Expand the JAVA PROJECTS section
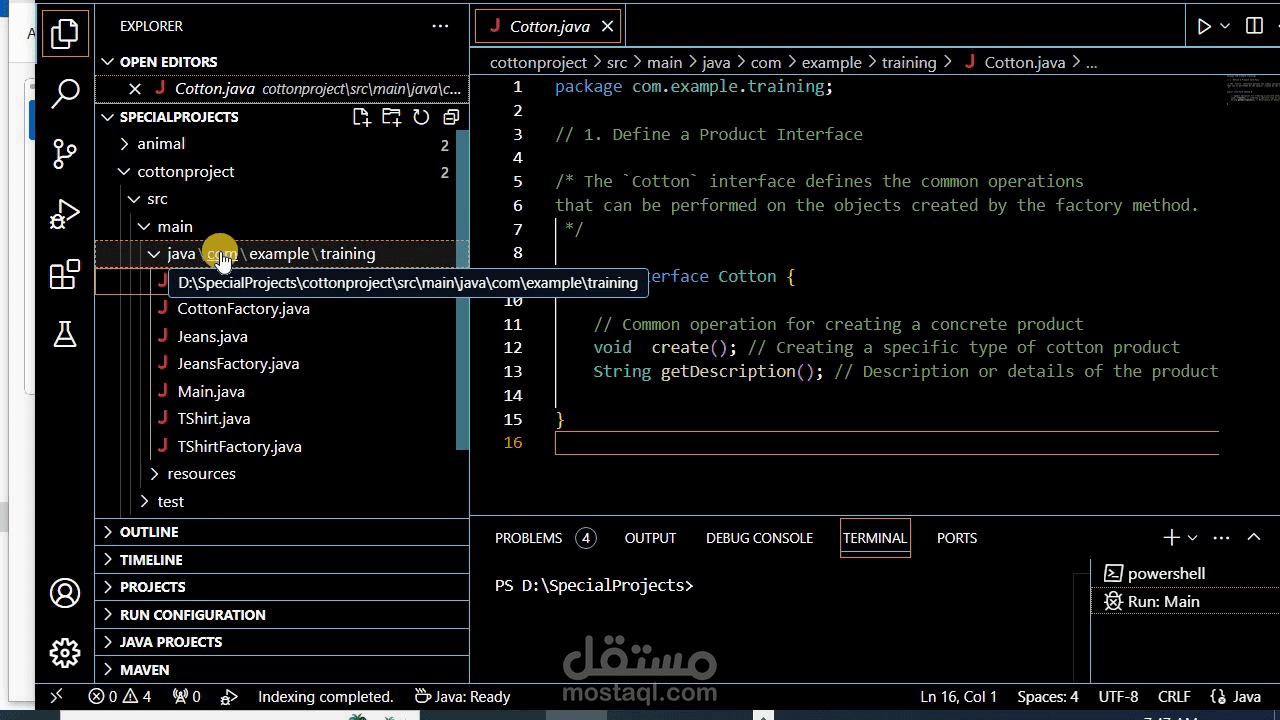 (282, 642)
